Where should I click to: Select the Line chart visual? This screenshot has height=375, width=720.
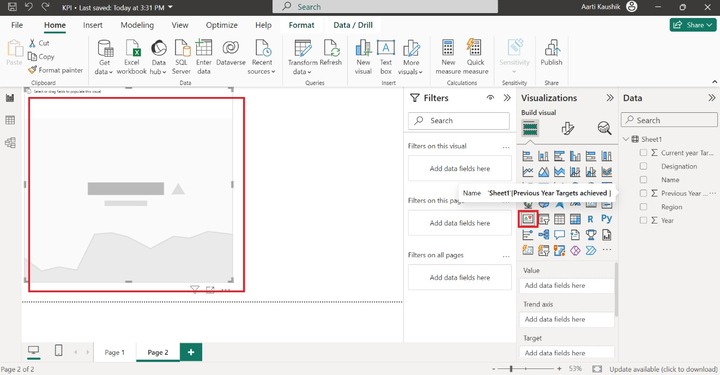click(x=528, y=172)
